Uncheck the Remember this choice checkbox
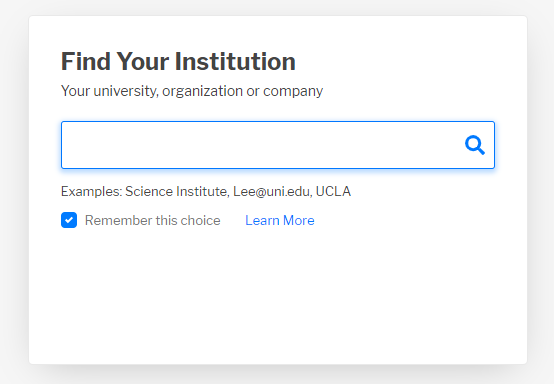554x384 pixels. (x=69, y=220)
